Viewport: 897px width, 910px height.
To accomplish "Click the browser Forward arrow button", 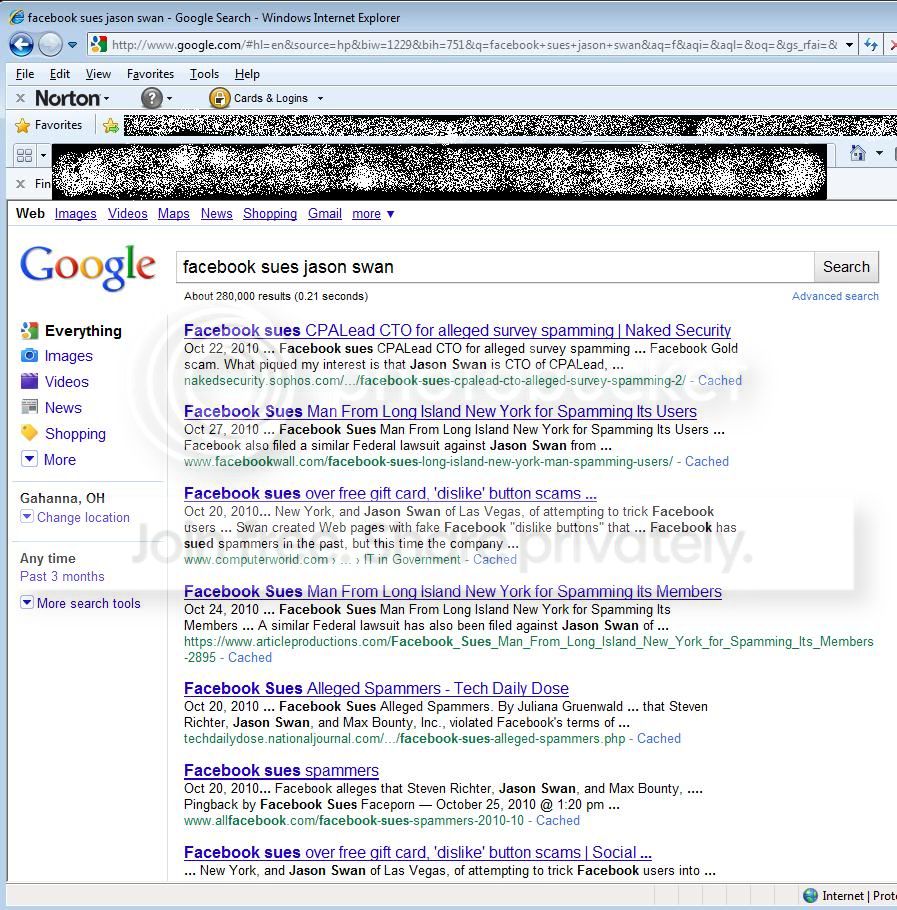I will point(50,45).
